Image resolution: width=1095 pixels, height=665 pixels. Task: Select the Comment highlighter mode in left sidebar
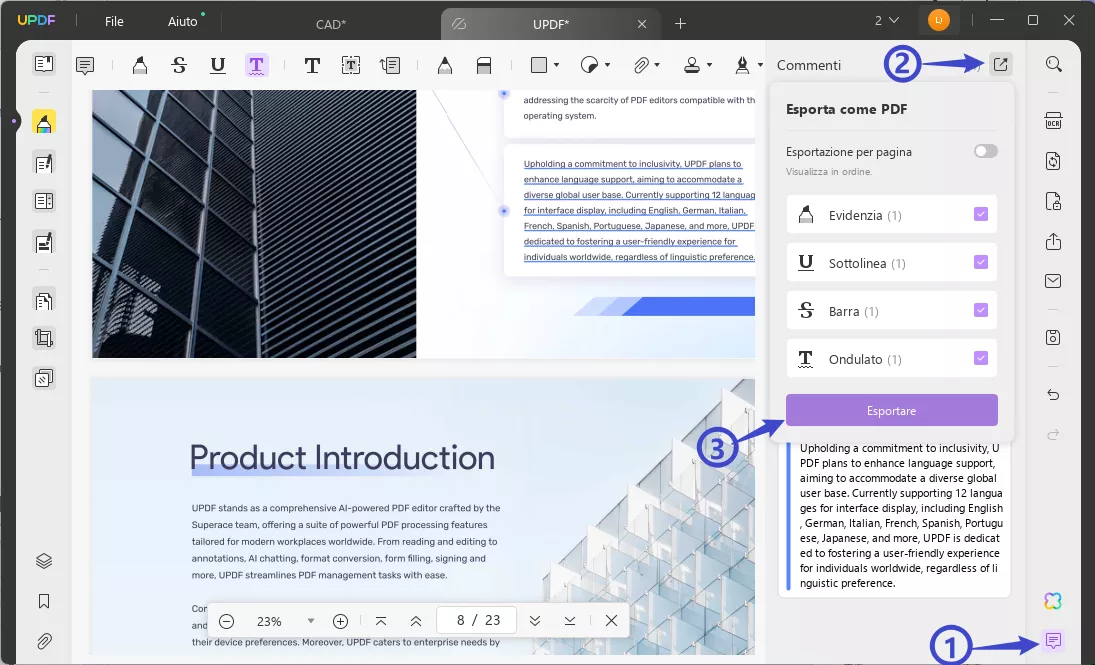[44, 123]
